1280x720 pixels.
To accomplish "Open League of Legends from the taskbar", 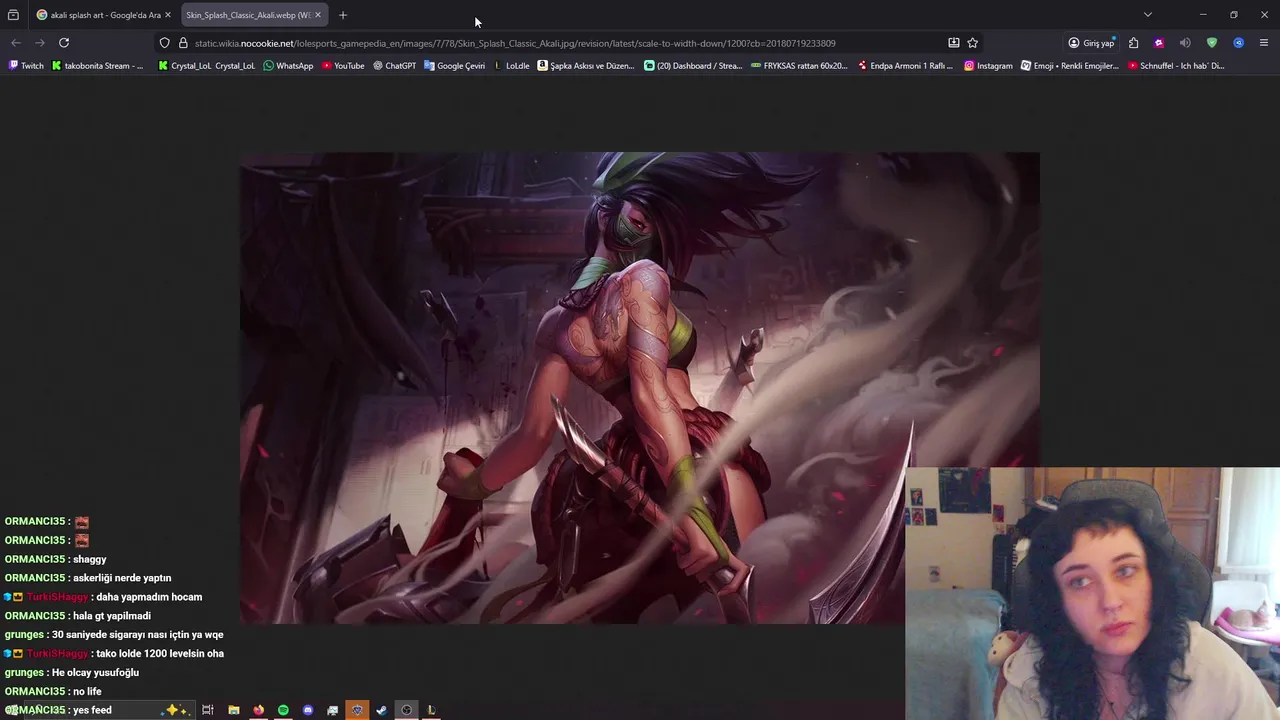I will click(432, 710).
